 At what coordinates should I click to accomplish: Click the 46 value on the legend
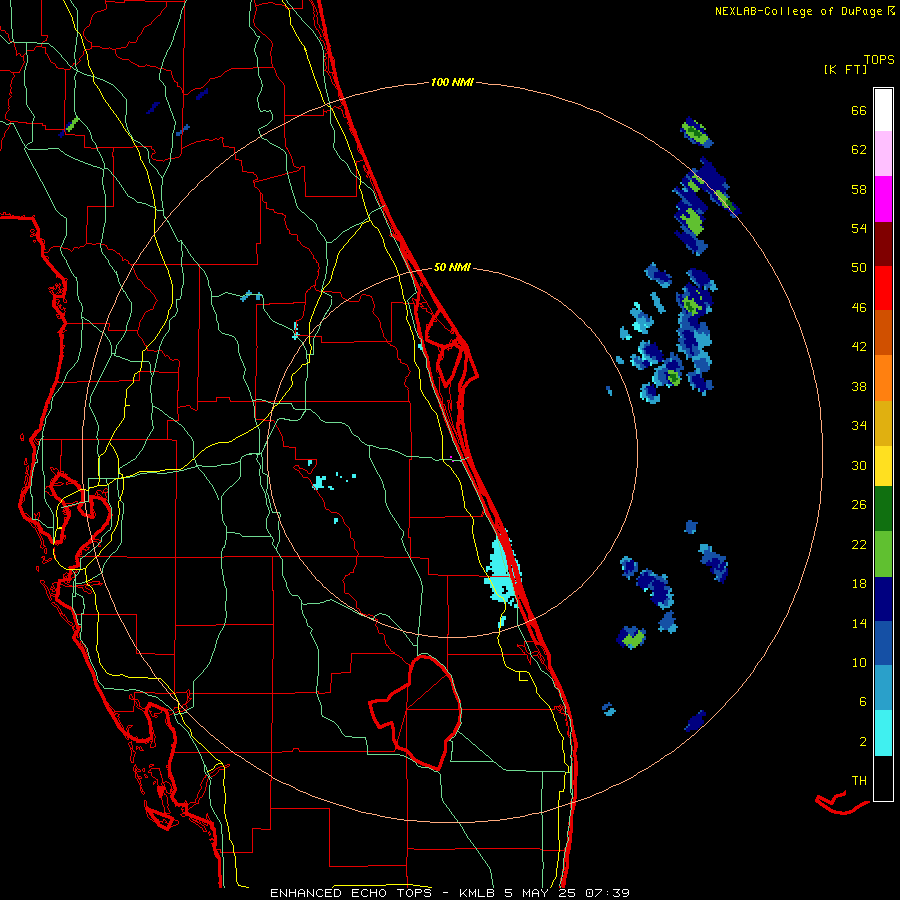859,308
